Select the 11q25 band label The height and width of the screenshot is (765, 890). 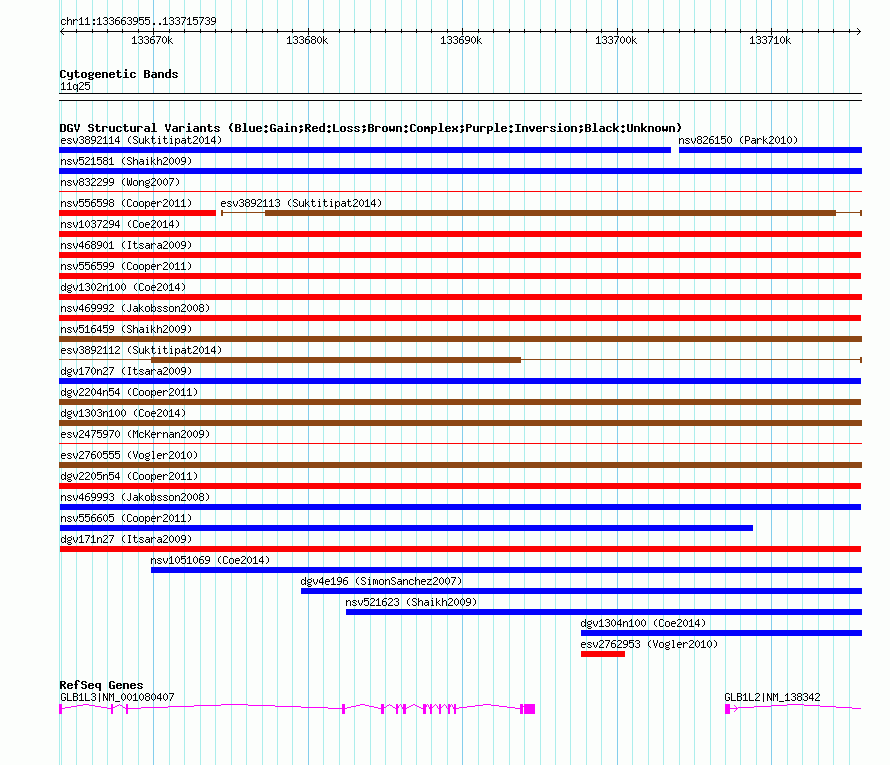click(x=75, y=86)
